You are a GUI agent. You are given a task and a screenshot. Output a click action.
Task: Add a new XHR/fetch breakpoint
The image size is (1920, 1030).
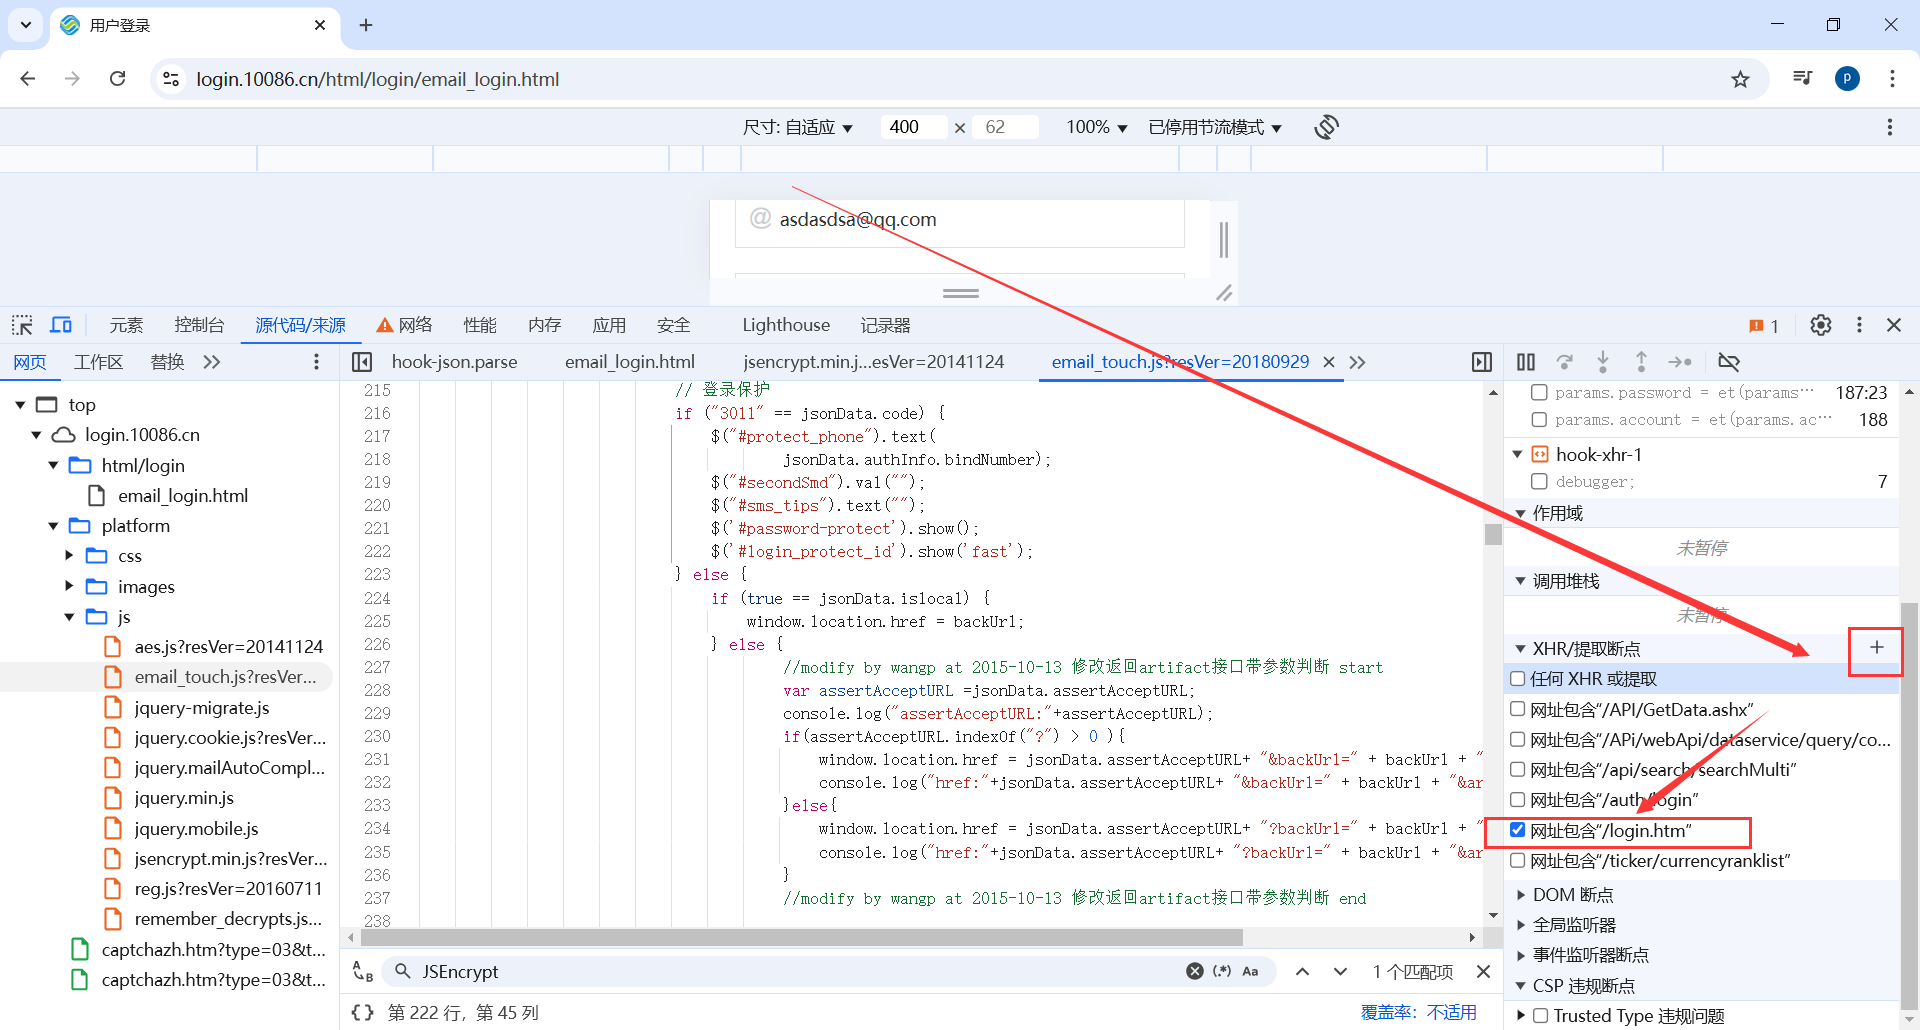(x=1877, y=648)
